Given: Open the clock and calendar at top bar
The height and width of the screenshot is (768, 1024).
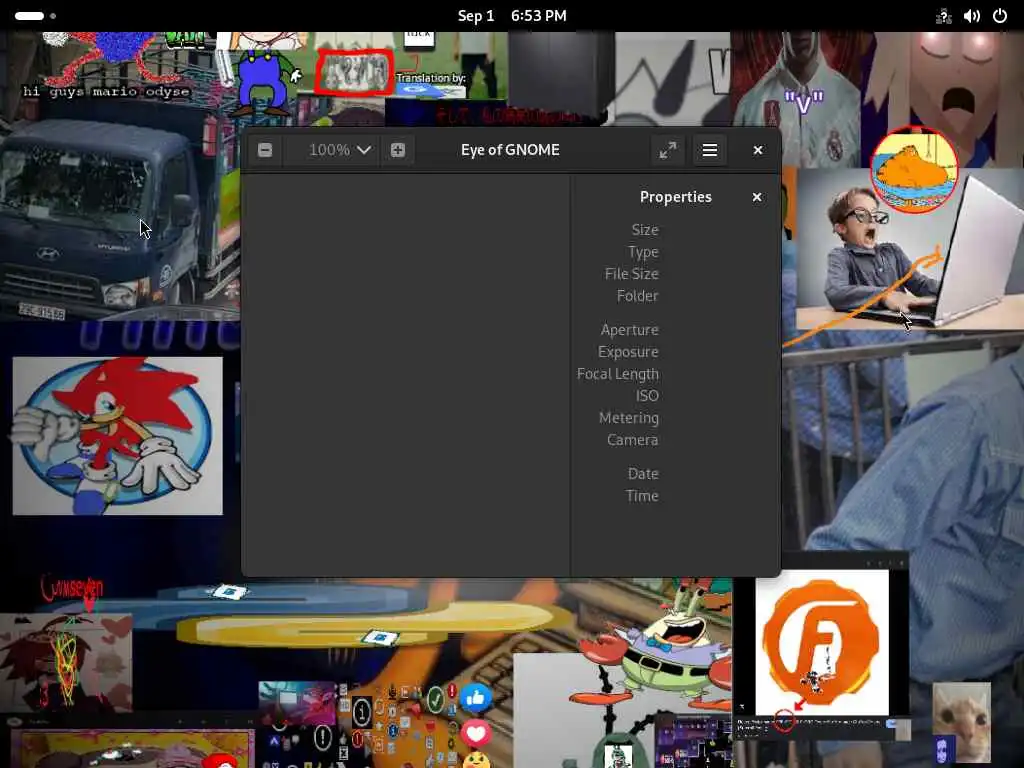Looking at the screenshot, I should [x=512, y=16].
